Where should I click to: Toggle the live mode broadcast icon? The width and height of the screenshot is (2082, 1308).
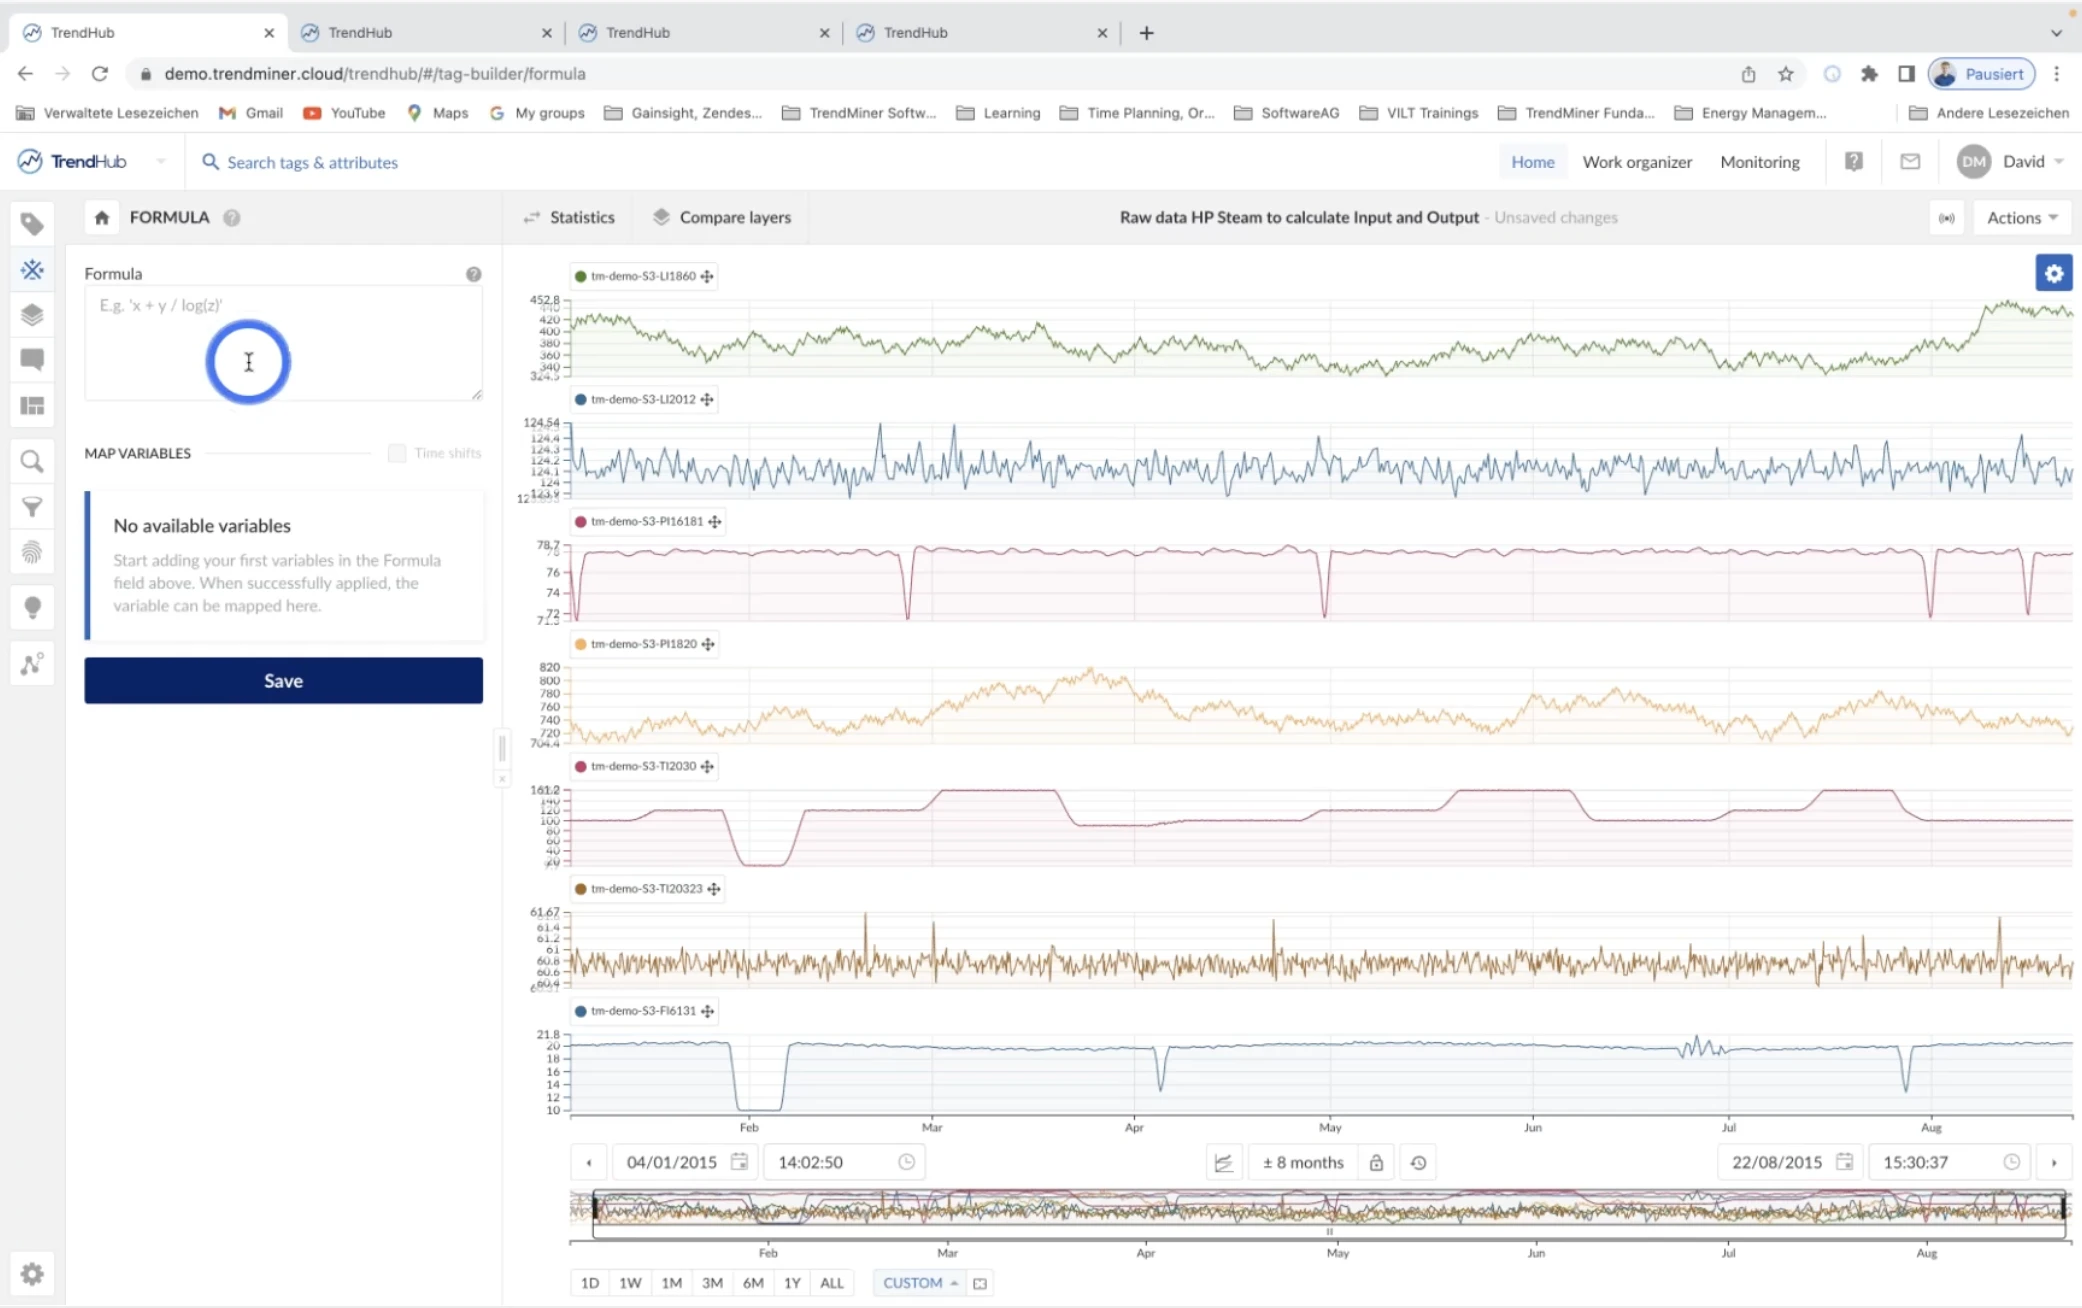point(1946,218)
